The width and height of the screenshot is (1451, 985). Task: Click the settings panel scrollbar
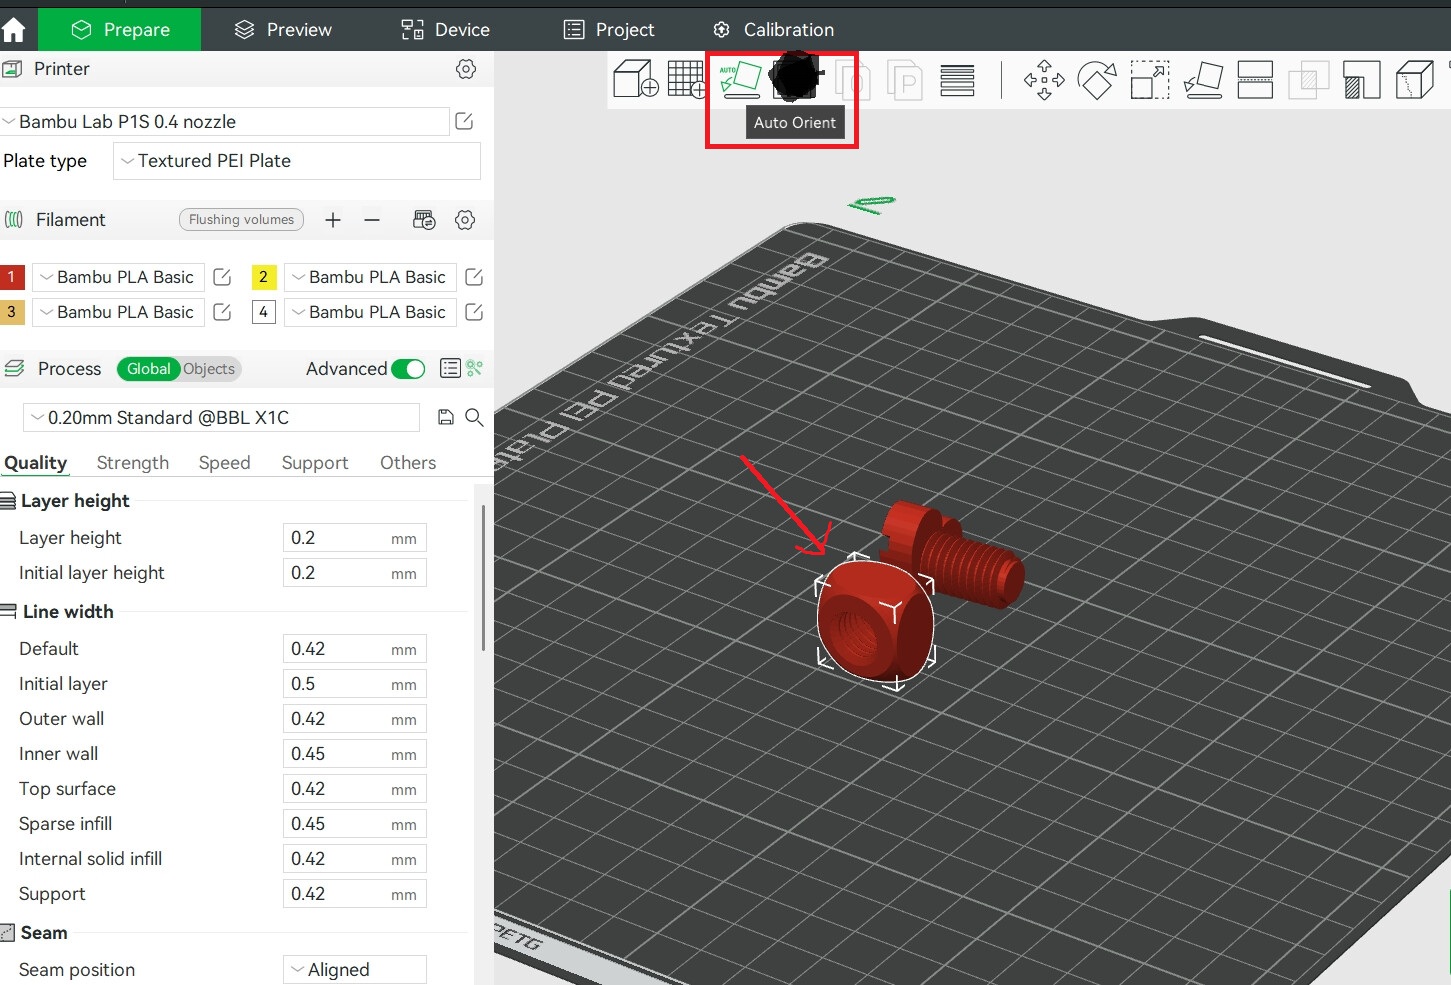click(x=484, y=577)
